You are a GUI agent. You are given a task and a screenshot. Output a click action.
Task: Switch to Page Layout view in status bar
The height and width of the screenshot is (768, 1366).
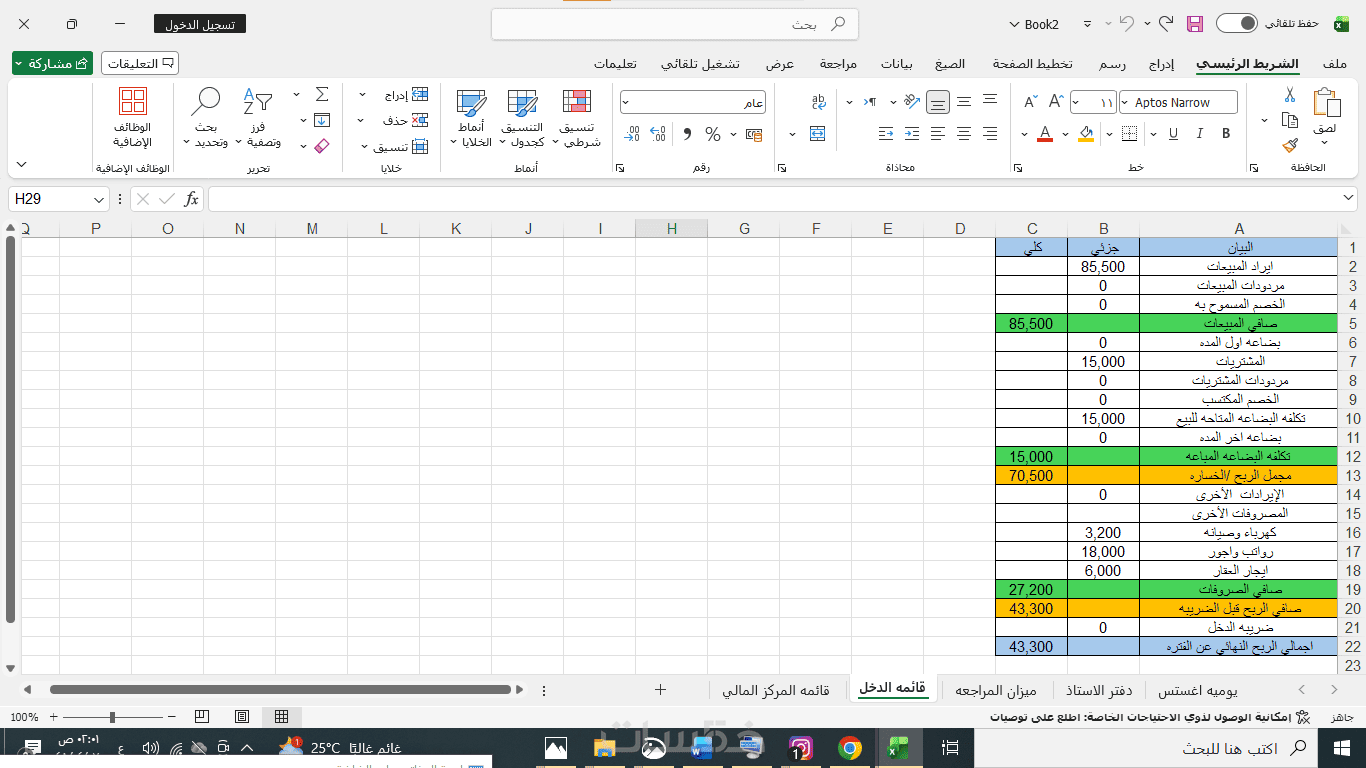pos(241,717)
